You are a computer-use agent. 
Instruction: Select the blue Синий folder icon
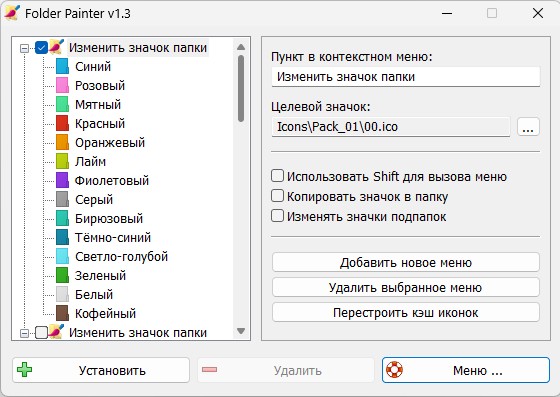point(62,67)
